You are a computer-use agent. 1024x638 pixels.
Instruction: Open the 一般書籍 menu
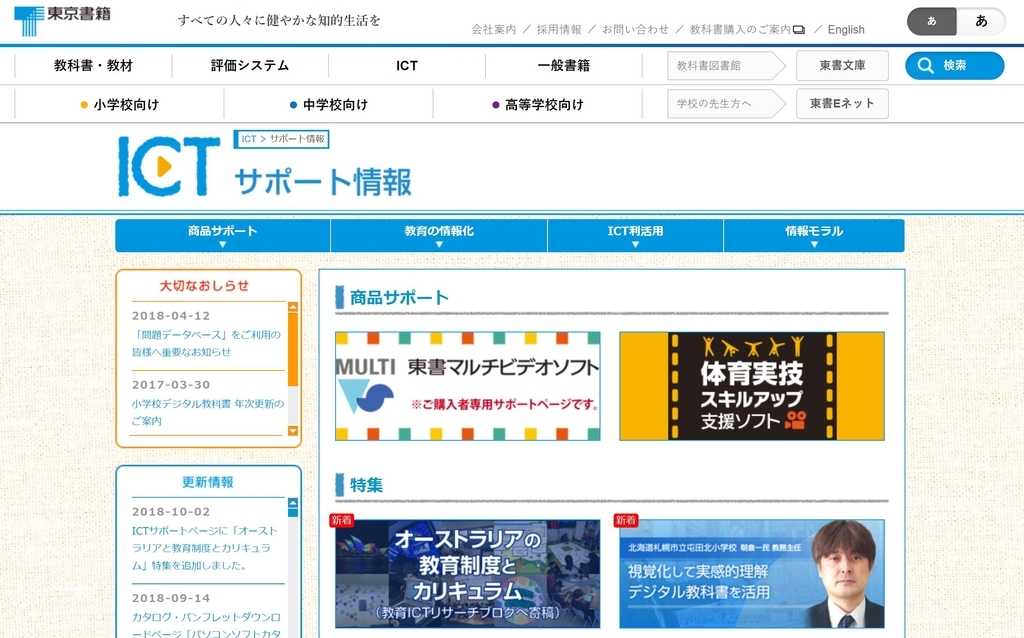point(563,65)
